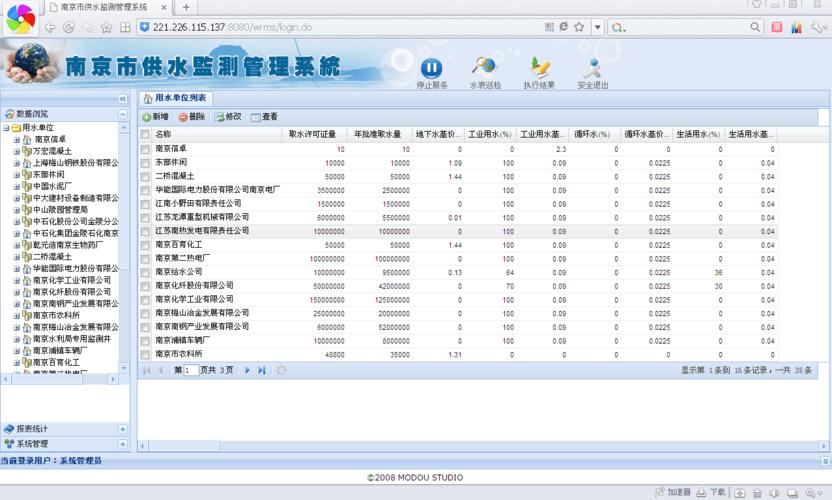Click the 停止服务 pause icon
Viewport: 832px width, 500px height.
(431, 68)
